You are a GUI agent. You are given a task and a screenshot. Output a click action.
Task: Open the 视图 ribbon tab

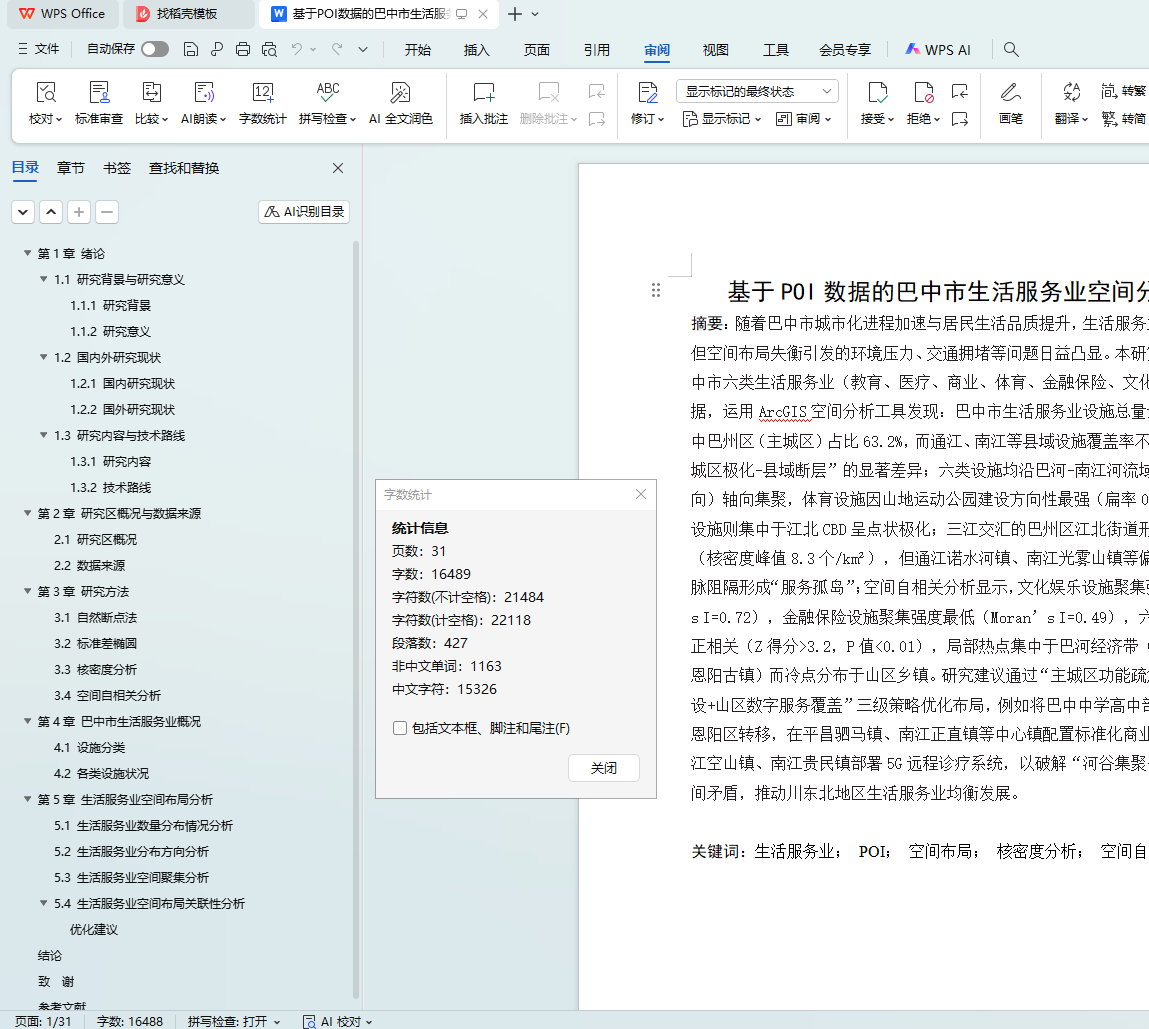pos(715,50)
